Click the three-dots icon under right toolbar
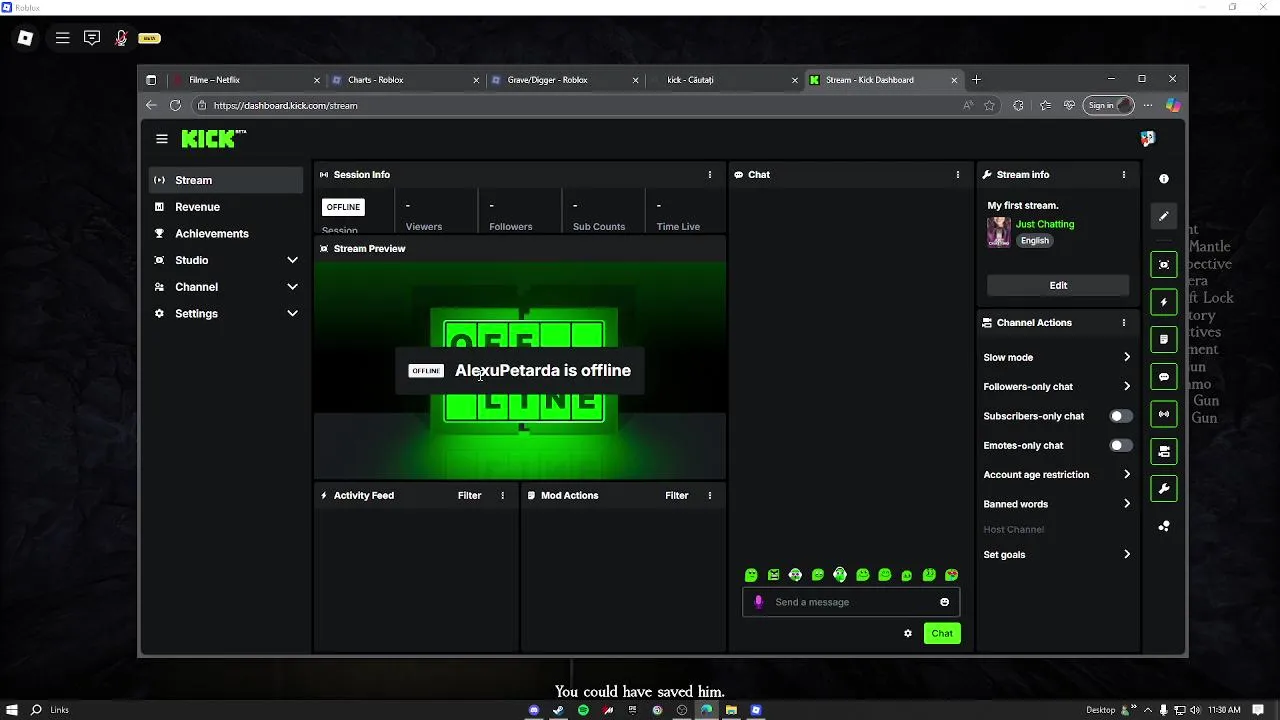 pos(1164,526)
